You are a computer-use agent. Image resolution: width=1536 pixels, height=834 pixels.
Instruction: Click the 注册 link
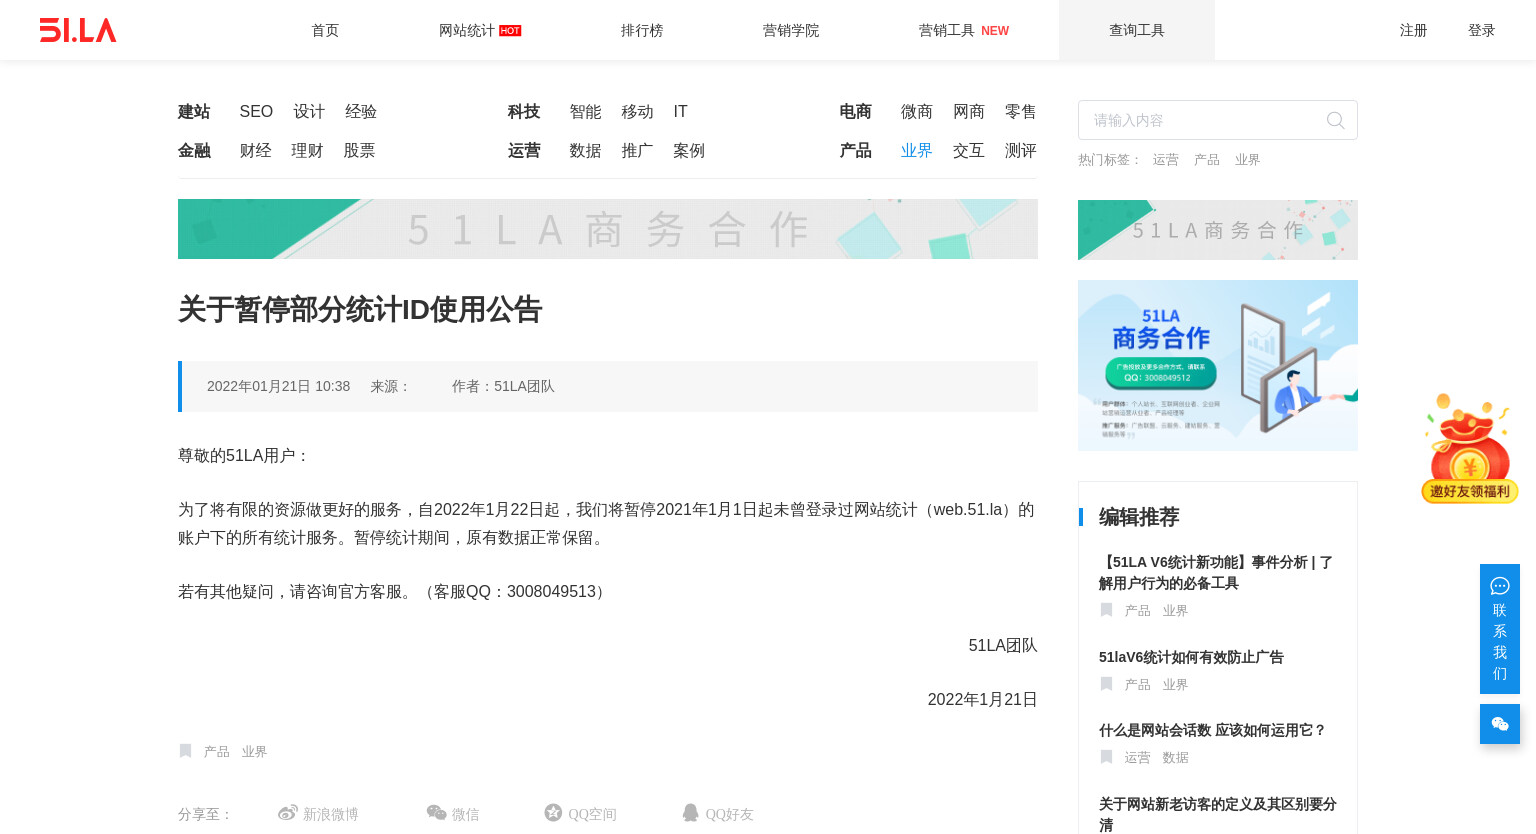point(1413,30)
